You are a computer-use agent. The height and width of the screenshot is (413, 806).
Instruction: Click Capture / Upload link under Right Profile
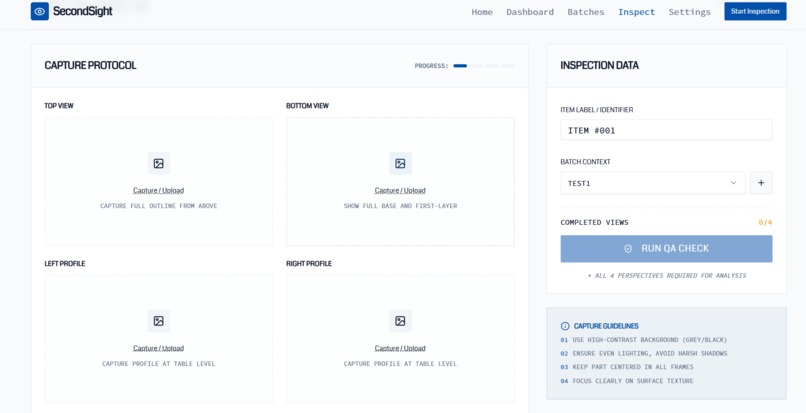click(x=400, y=348)
